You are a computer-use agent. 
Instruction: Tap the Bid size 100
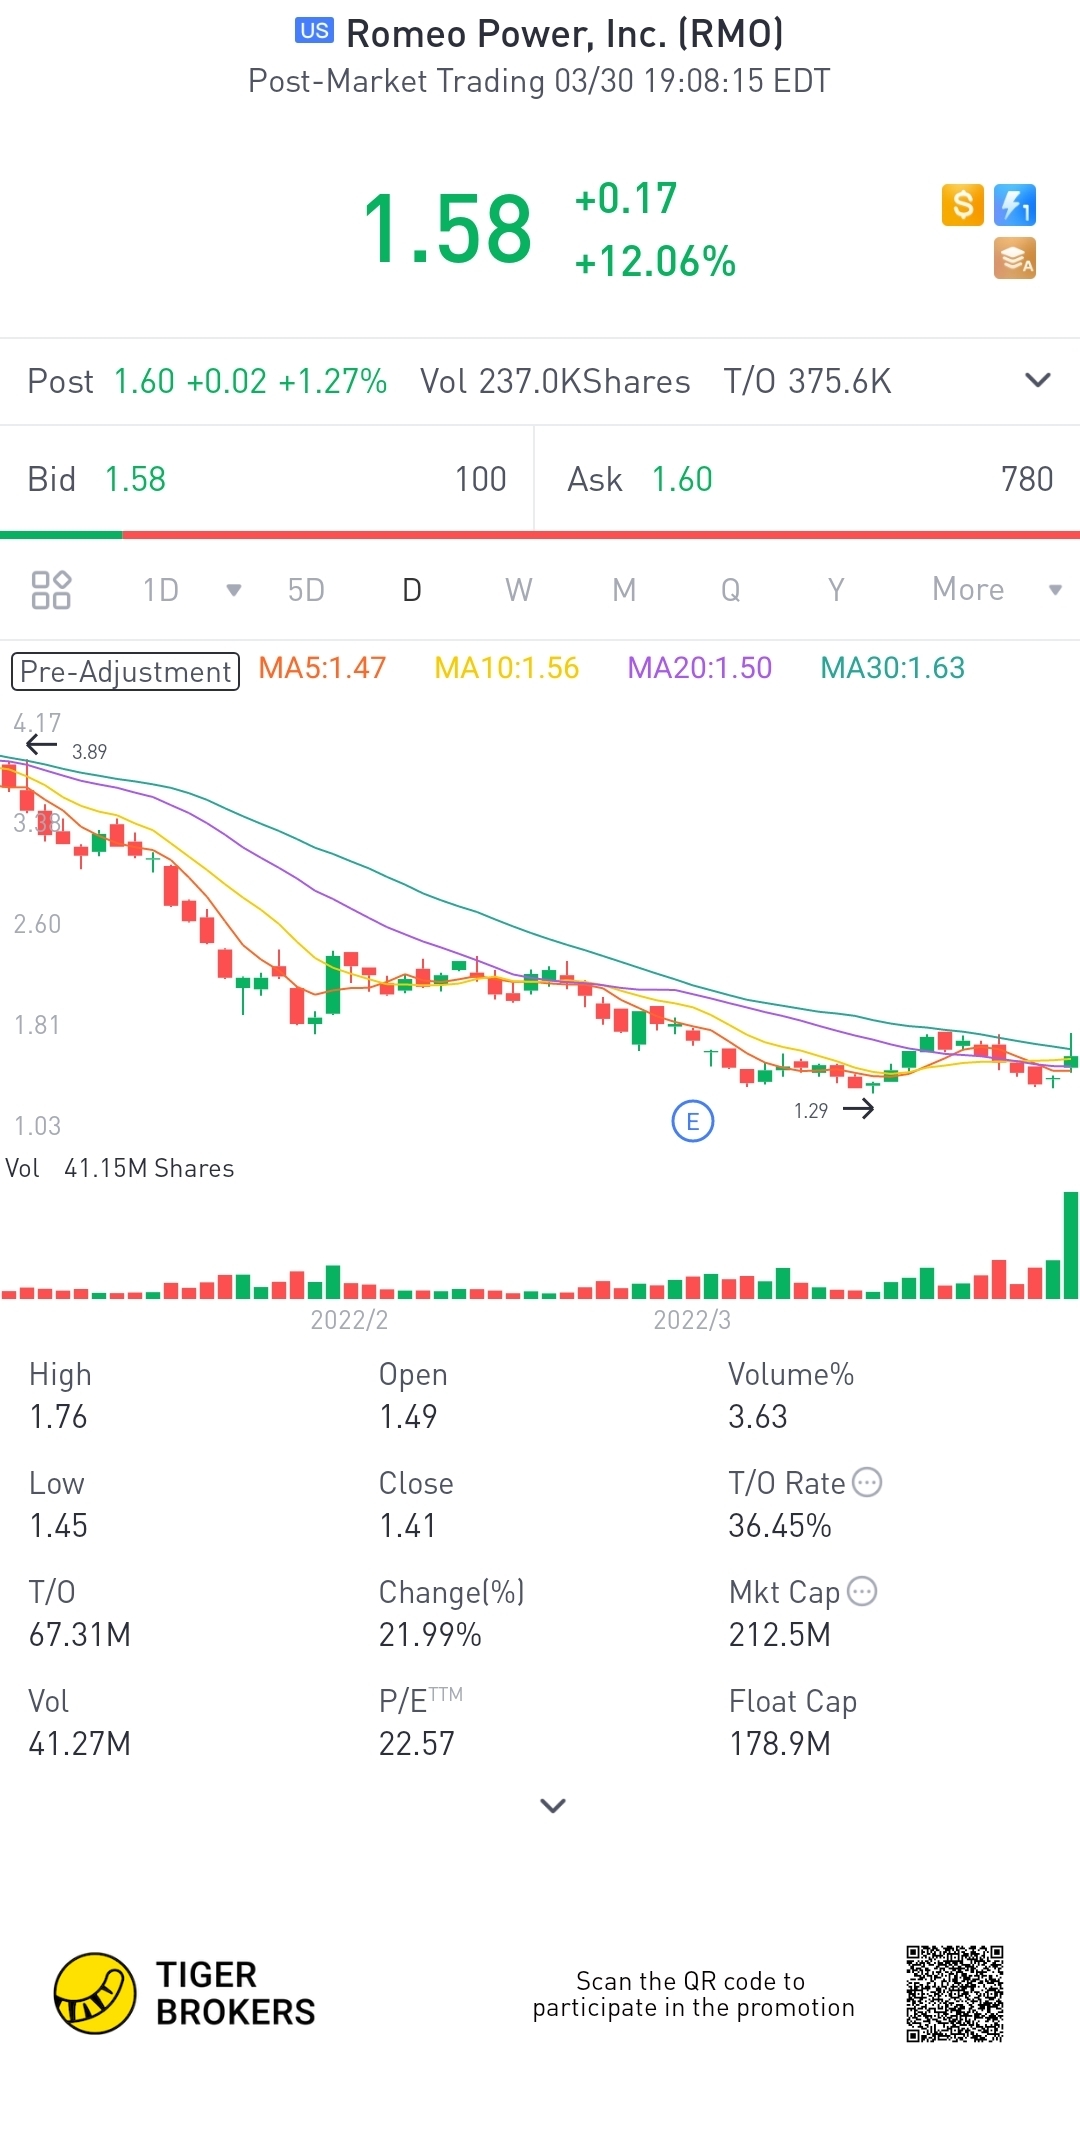[x=481, y=479]
